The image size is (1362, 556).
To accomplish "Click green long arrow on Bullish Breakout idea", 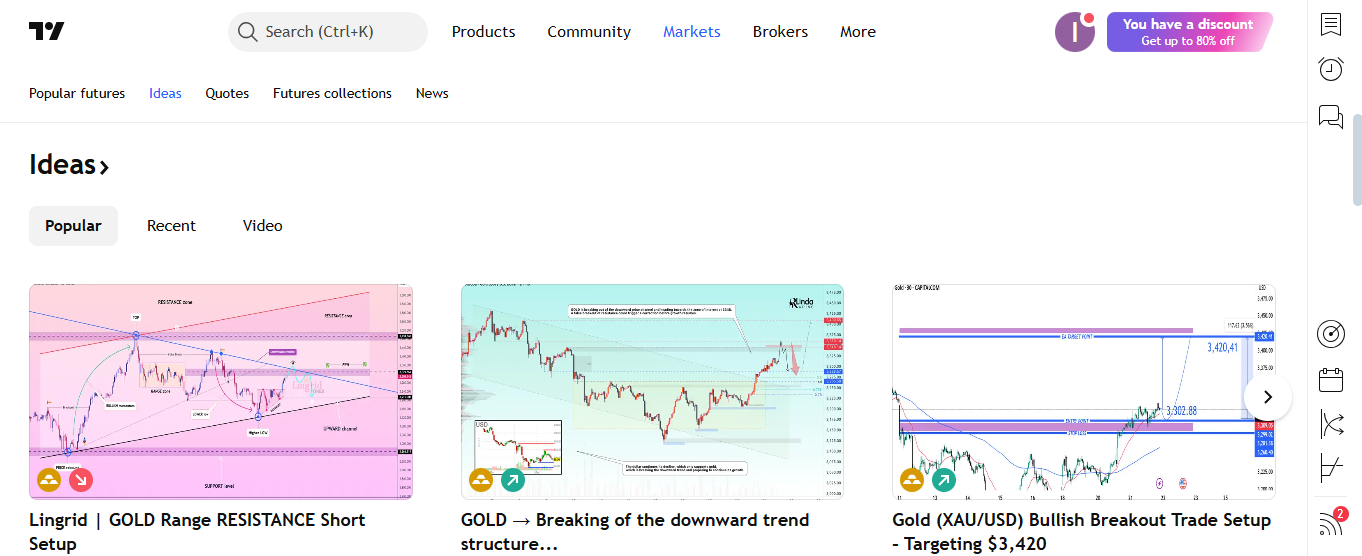I will pyautogui.click(x=943, y=480).
